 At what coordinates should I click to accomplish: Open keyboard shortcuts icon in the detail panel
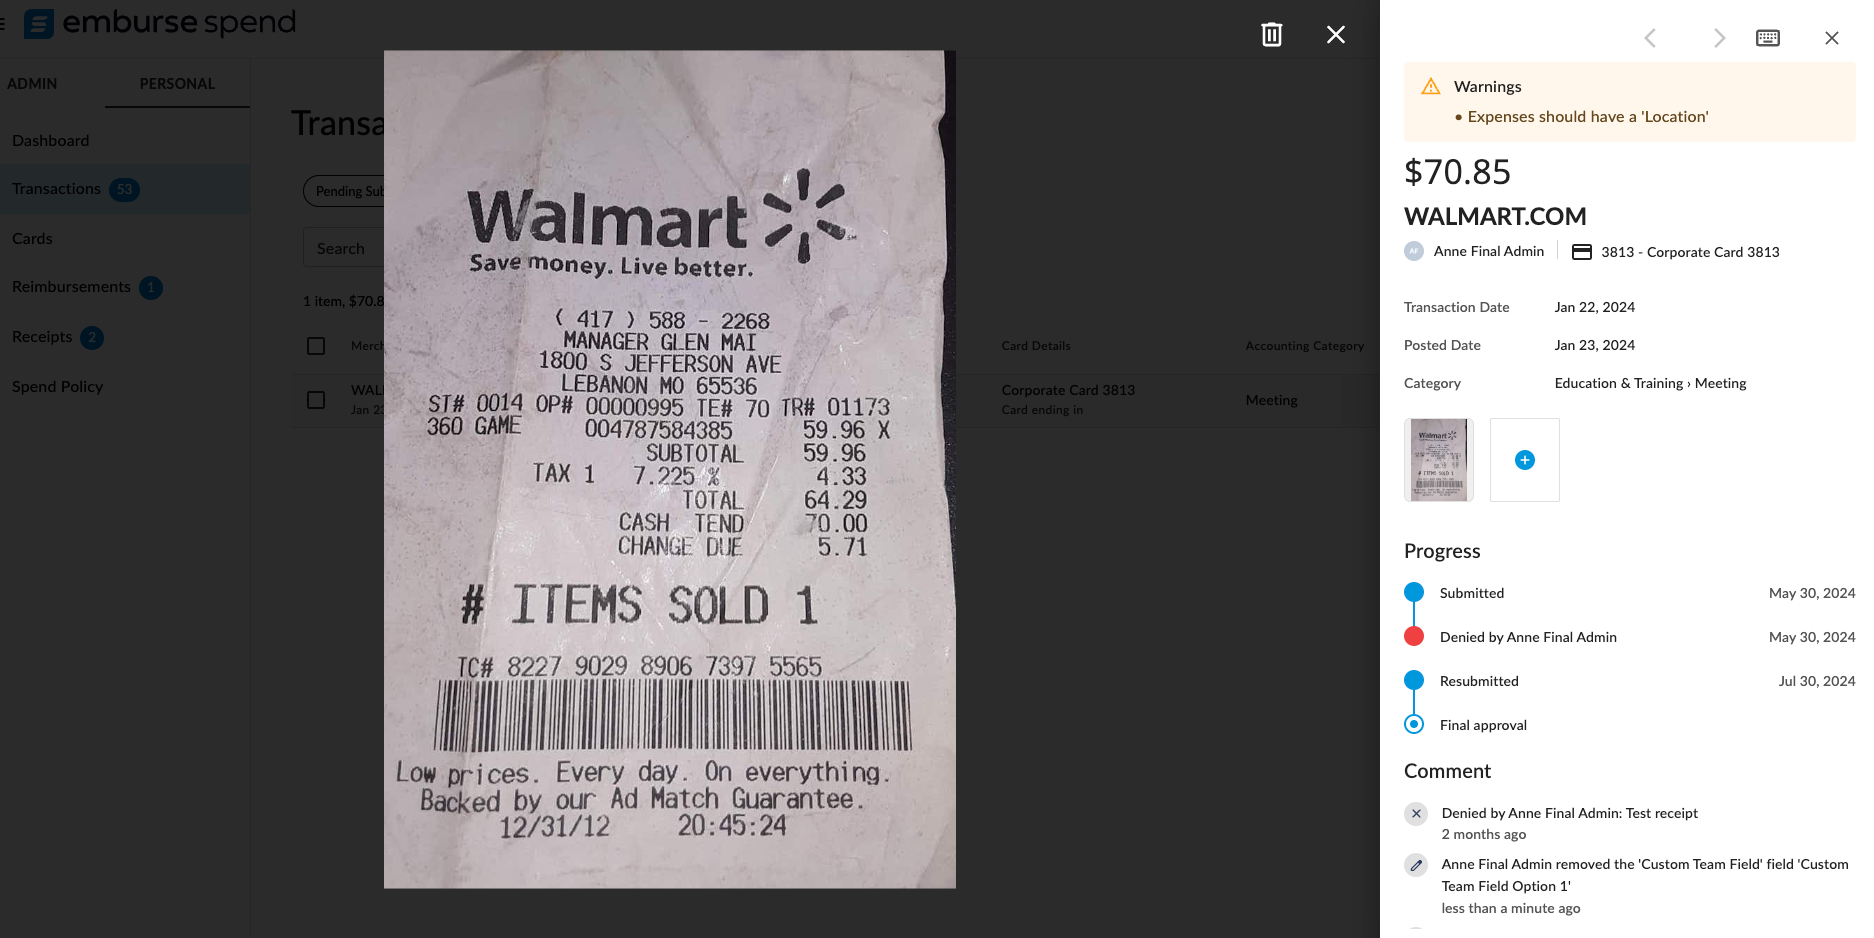pyautogui.click(x=1768, y=38)
